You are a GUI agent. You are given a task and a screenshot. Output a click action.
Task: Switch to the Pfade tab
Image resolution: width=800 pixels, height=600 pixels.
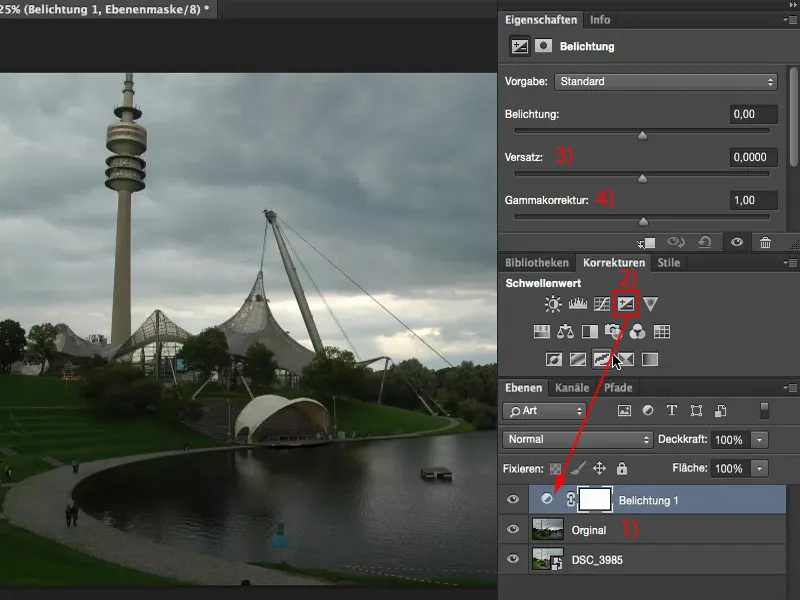point(618,388)
